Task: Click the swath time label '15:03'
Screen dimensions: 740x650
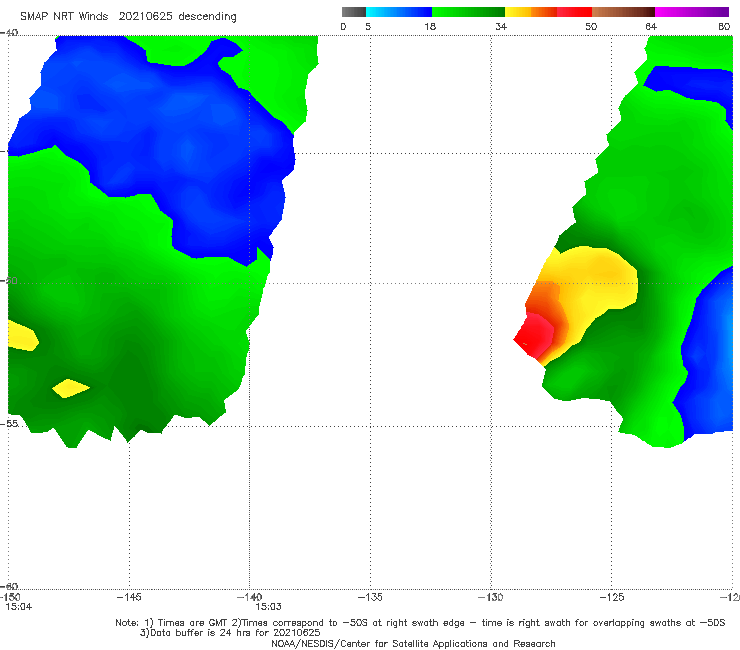Action: [269, 607]
